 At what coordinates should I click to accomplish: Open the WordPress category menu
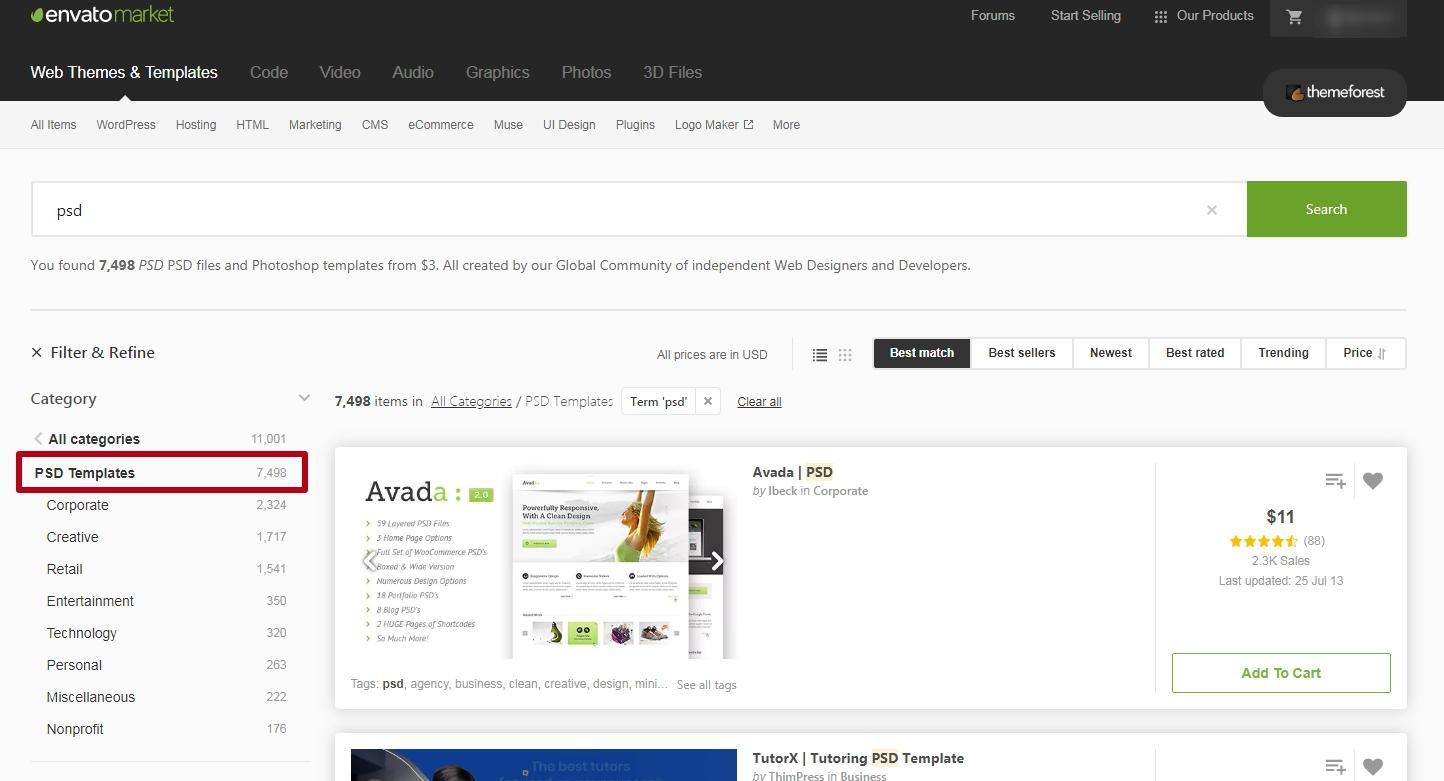pos(126,125)
